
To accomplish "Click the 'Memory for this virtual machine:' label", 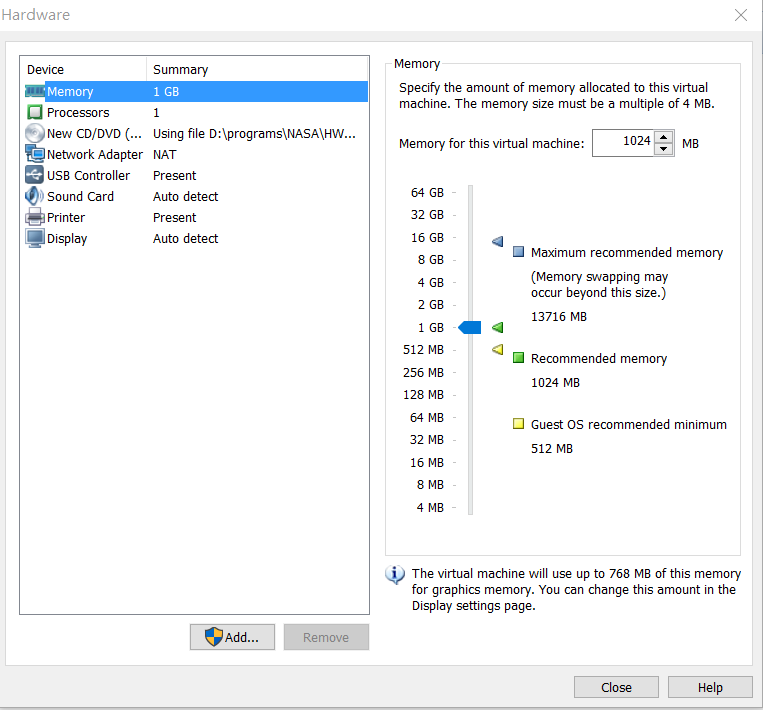I will pos(491,144).
